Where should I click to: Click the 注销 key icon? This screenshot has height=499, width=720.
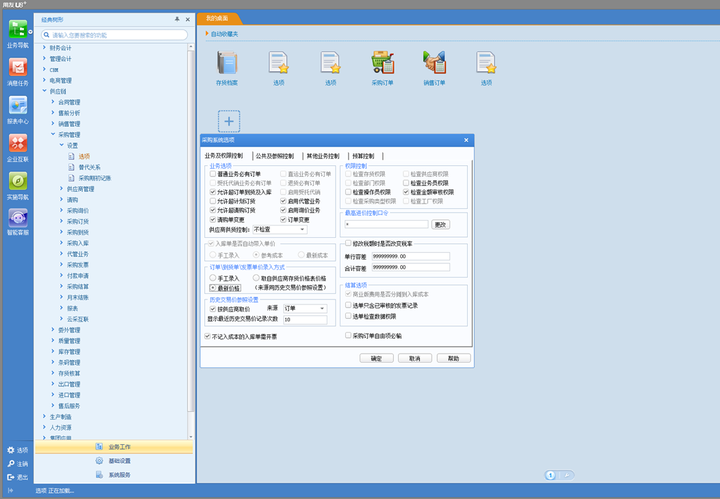pyautogui.click(x=11, y=464)
